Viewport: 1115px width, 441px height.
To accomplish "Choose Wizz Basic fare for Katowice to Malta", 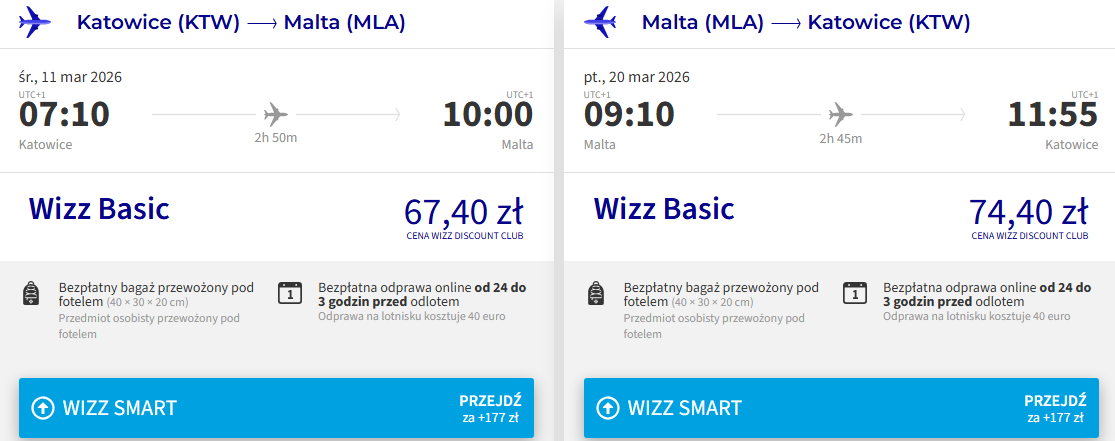I will 99,209.
